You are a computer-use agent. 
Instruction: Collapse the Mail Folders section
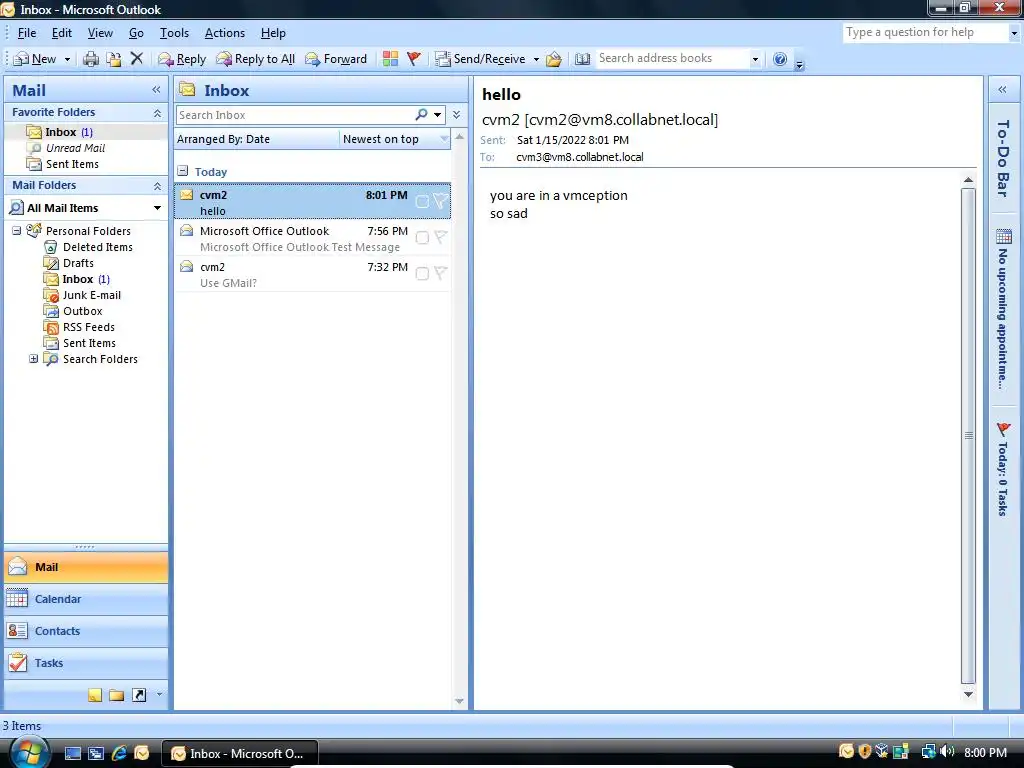click(157, 186)
